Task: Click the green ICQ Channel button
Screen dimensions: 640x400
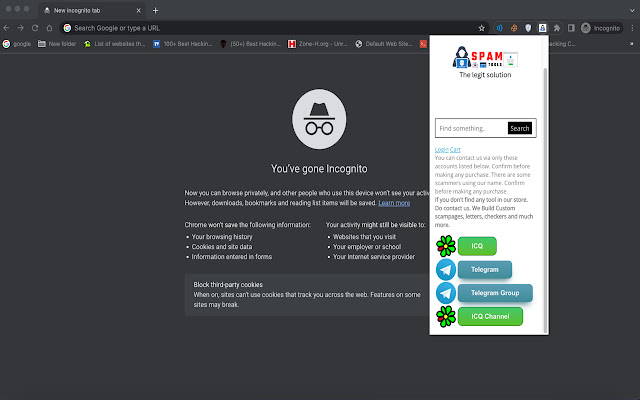Action: pyautogui.click(x=490, y=316)
